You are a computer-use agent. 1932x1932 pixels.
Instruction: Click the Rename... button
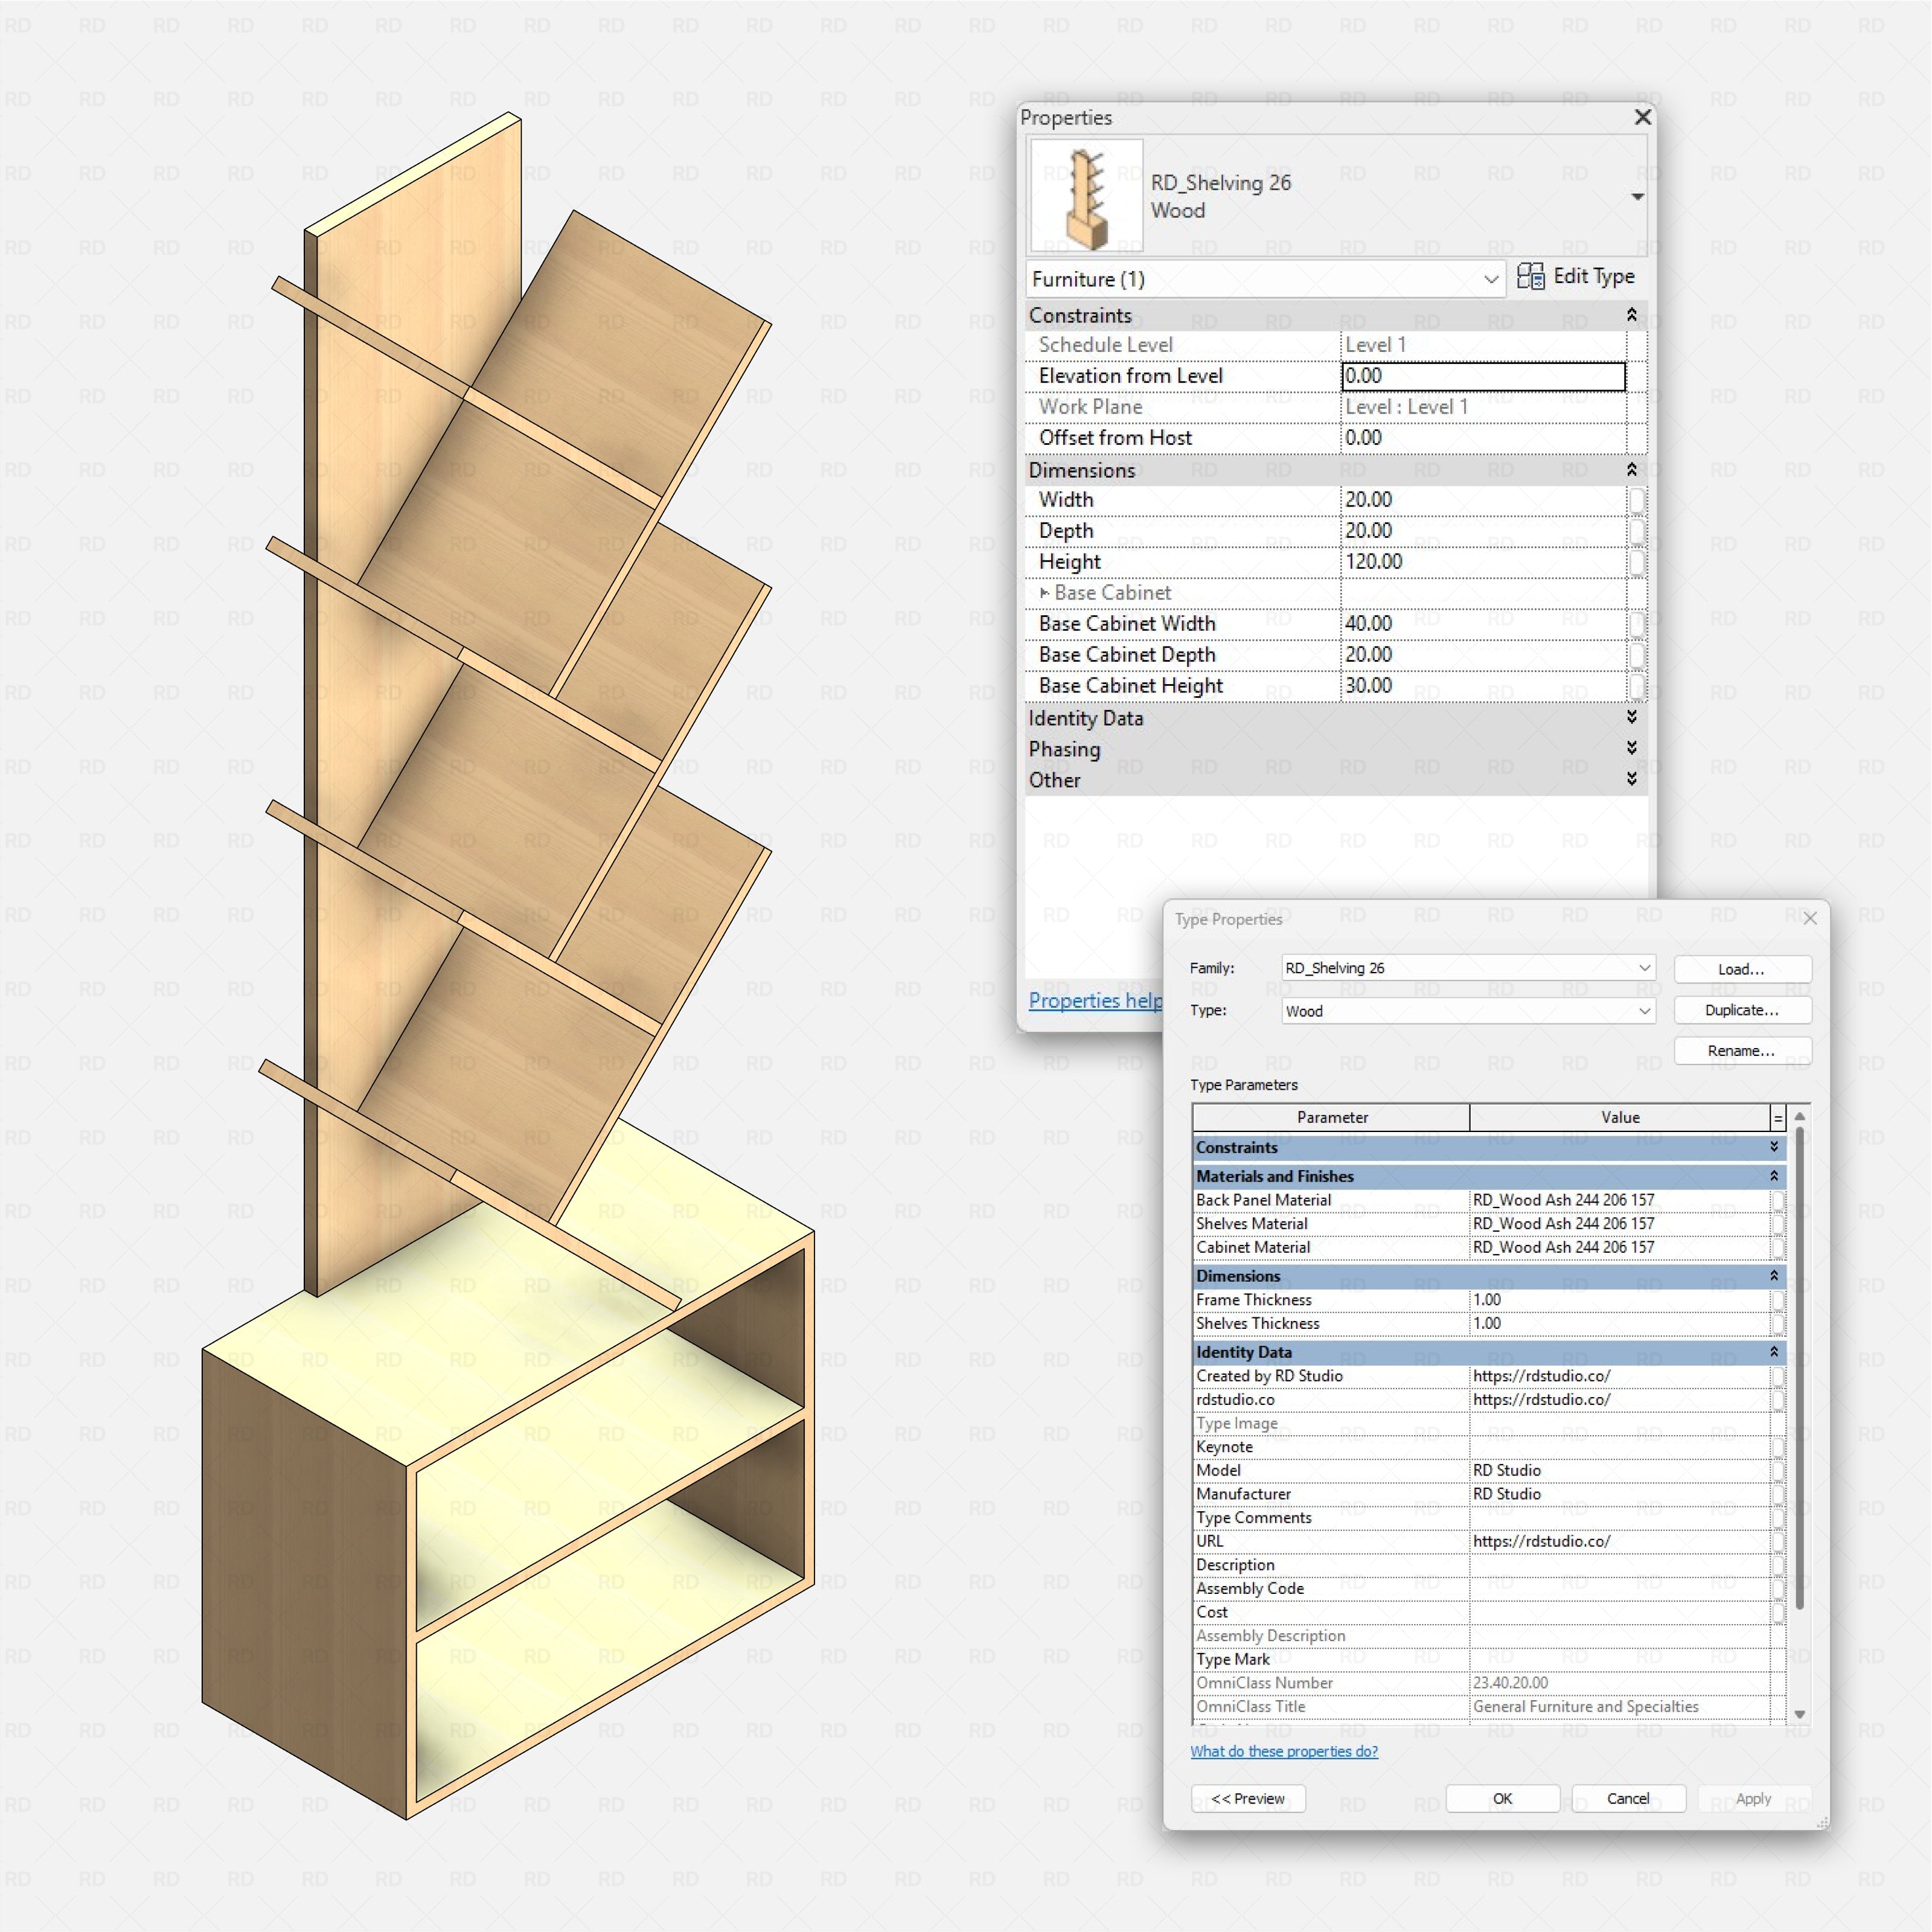(1742, 1051)
